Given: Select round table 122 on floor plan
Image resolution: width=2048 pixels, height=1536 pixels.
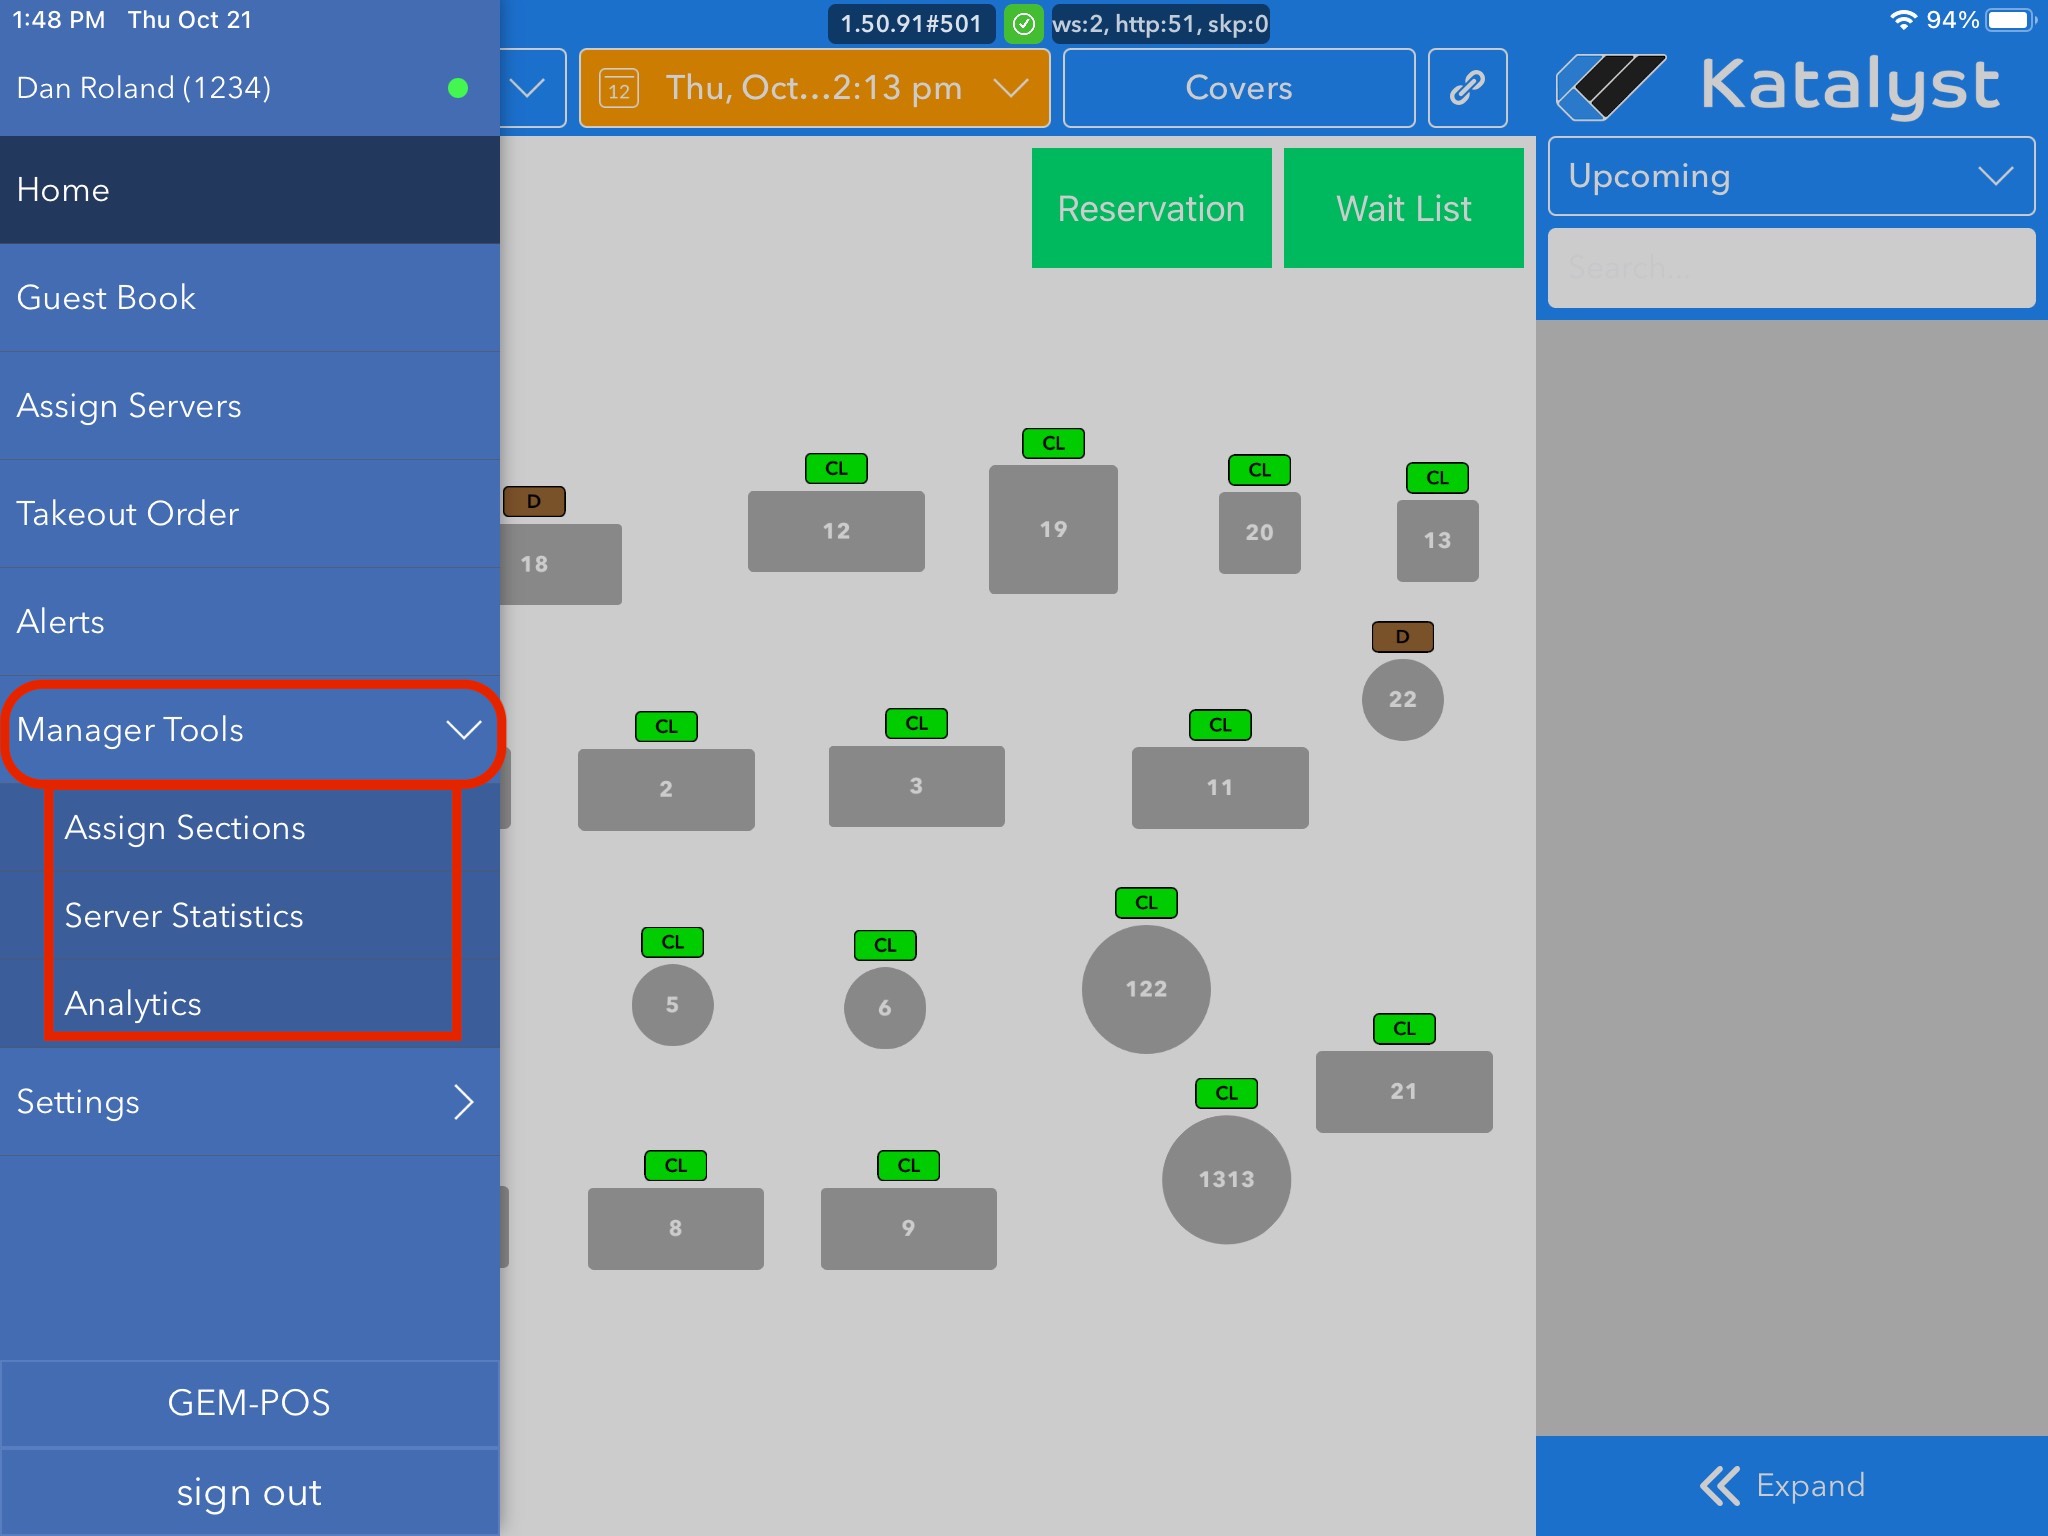Looking at the screenshot, I should tap(1146, 989).
